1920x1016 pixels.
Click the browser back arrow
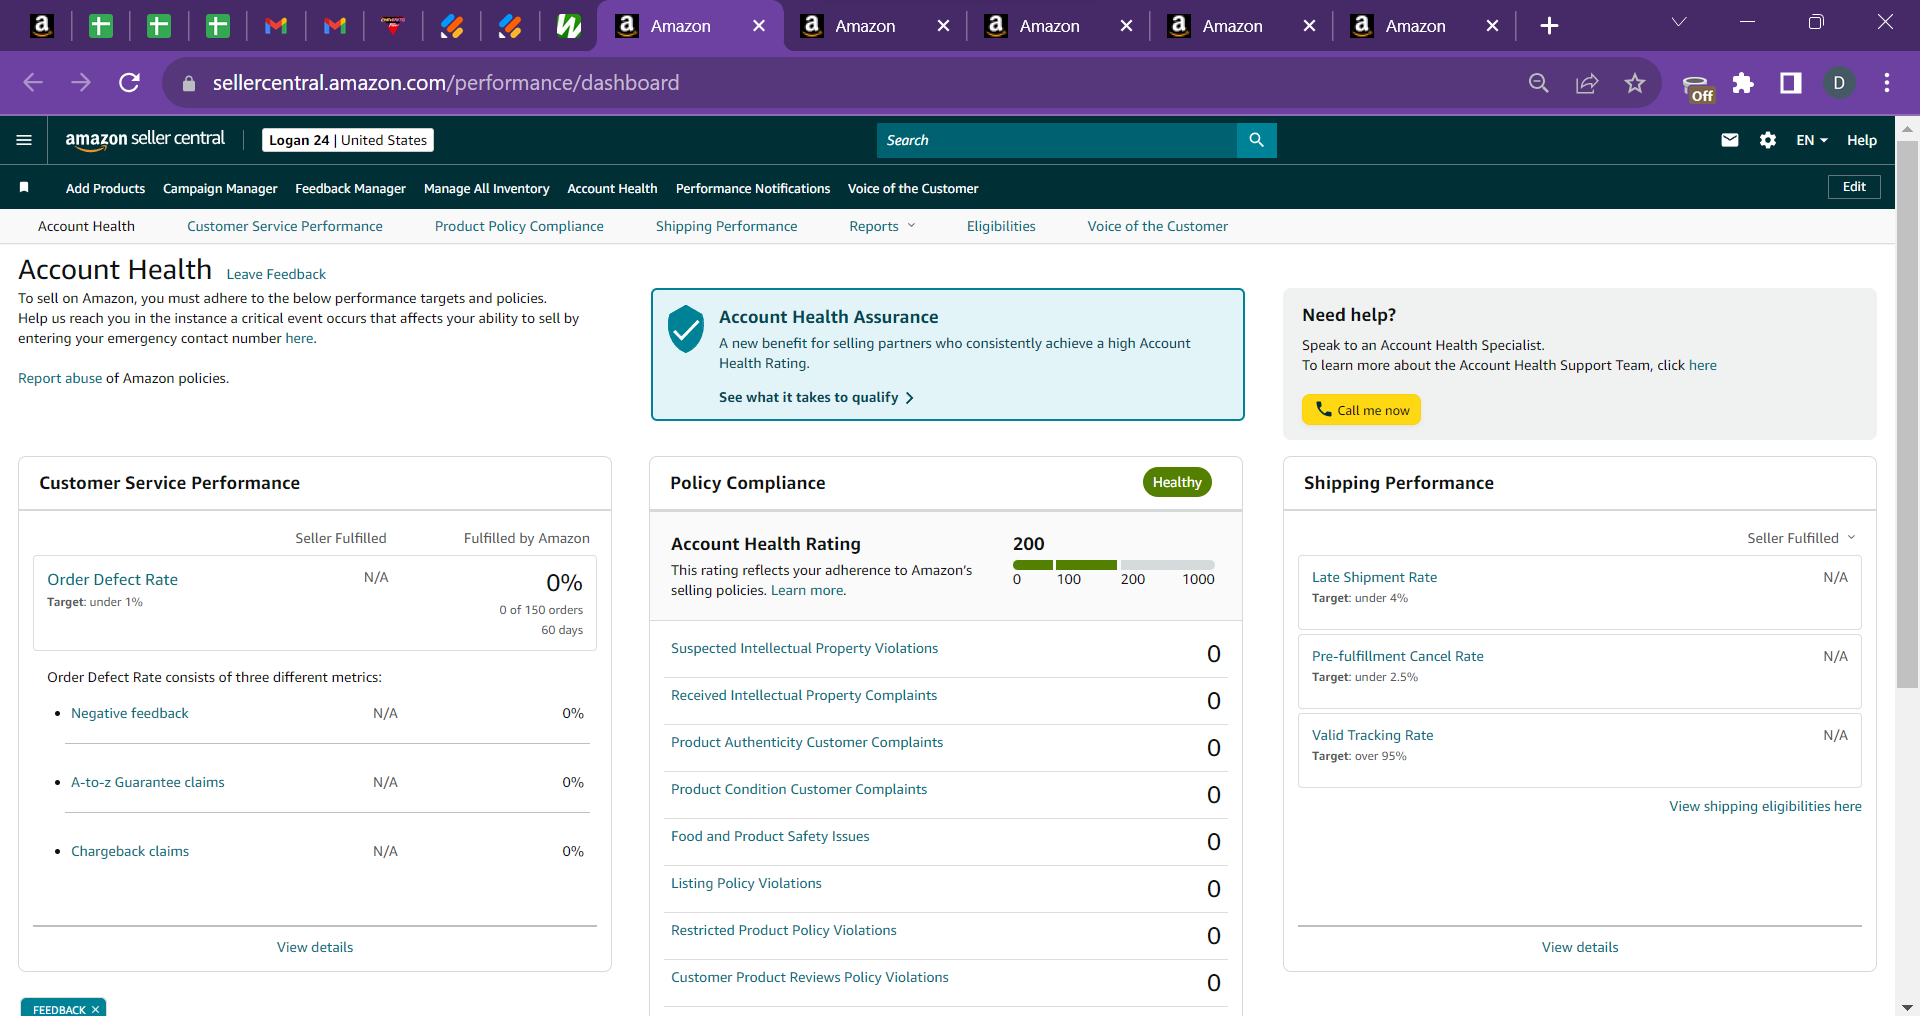(33, 83)
